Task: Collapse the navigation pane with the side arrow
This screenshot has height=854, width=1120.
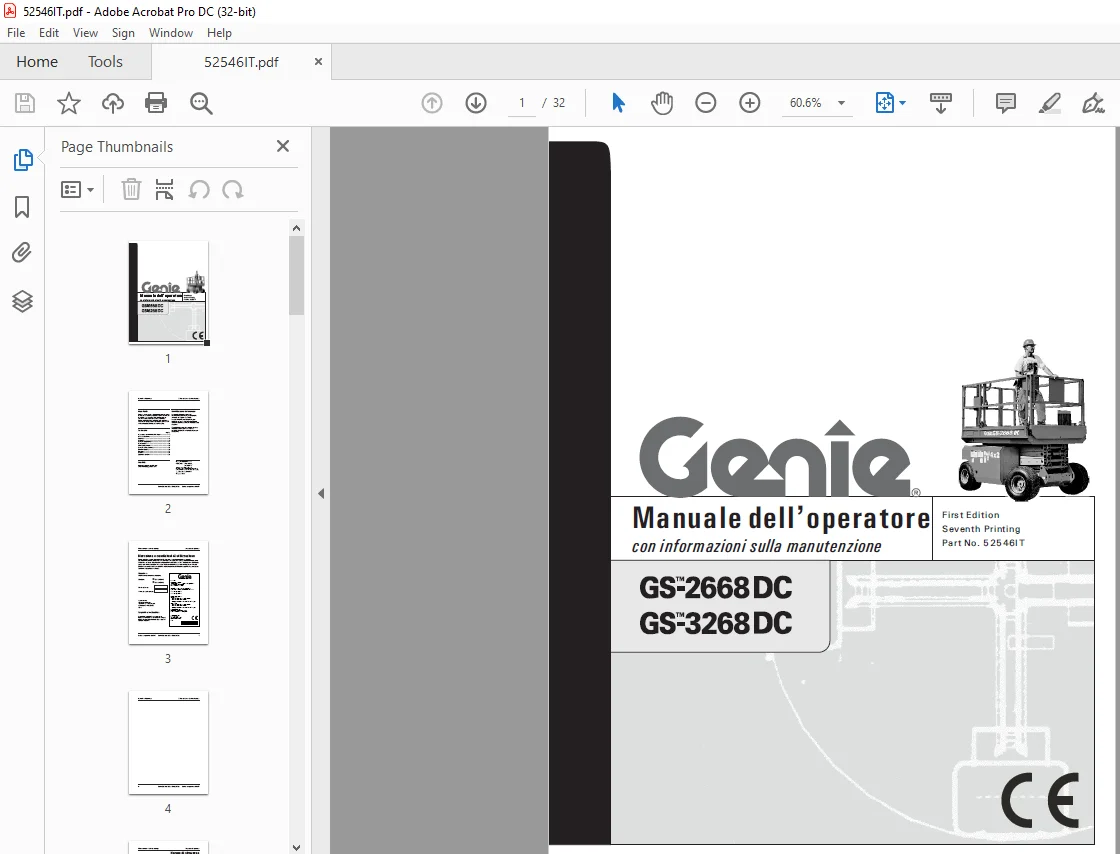Action: tap(321, 493)
